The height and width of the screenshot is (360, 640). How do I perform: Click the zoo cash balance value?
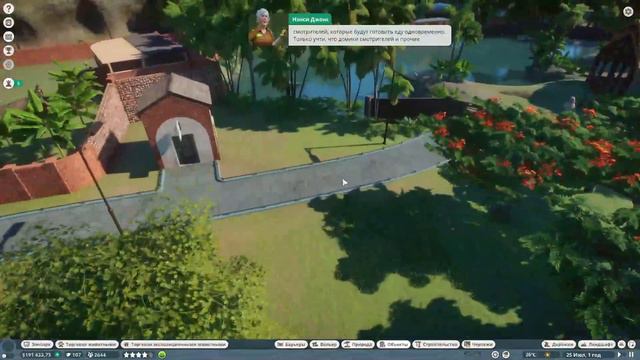pyautogui.click(x=37, y=355)
